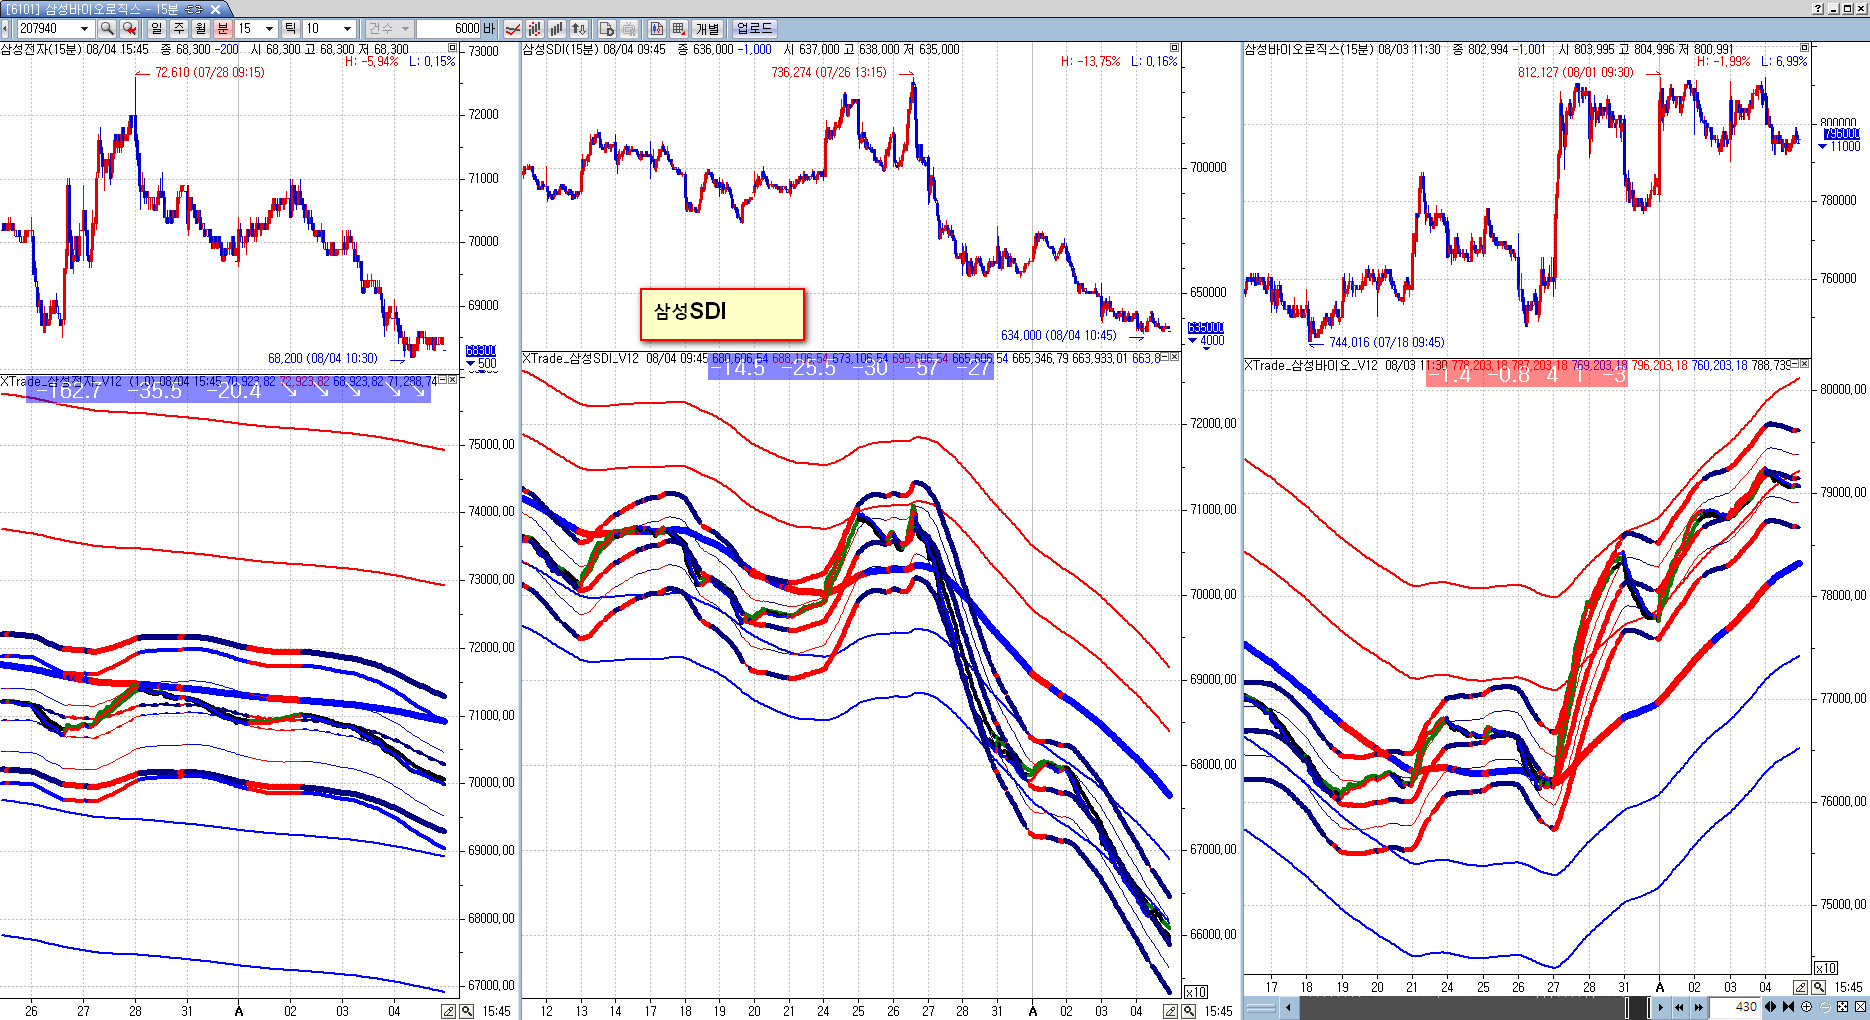Click pencil draw icon under left chart

point(448,1011)
